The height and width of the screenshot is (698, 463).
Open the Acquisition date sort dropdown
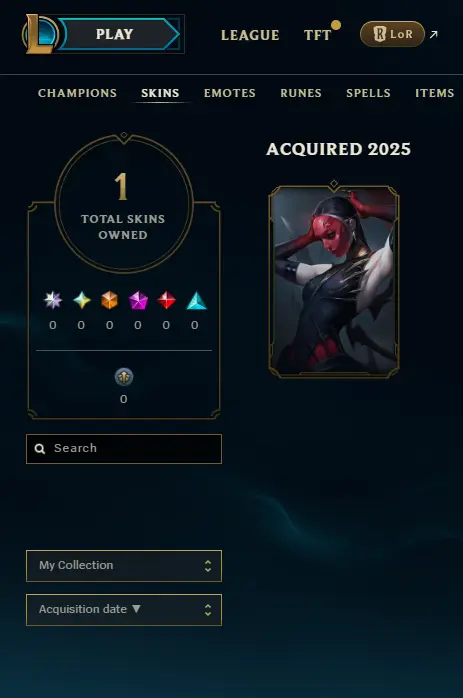124,610
